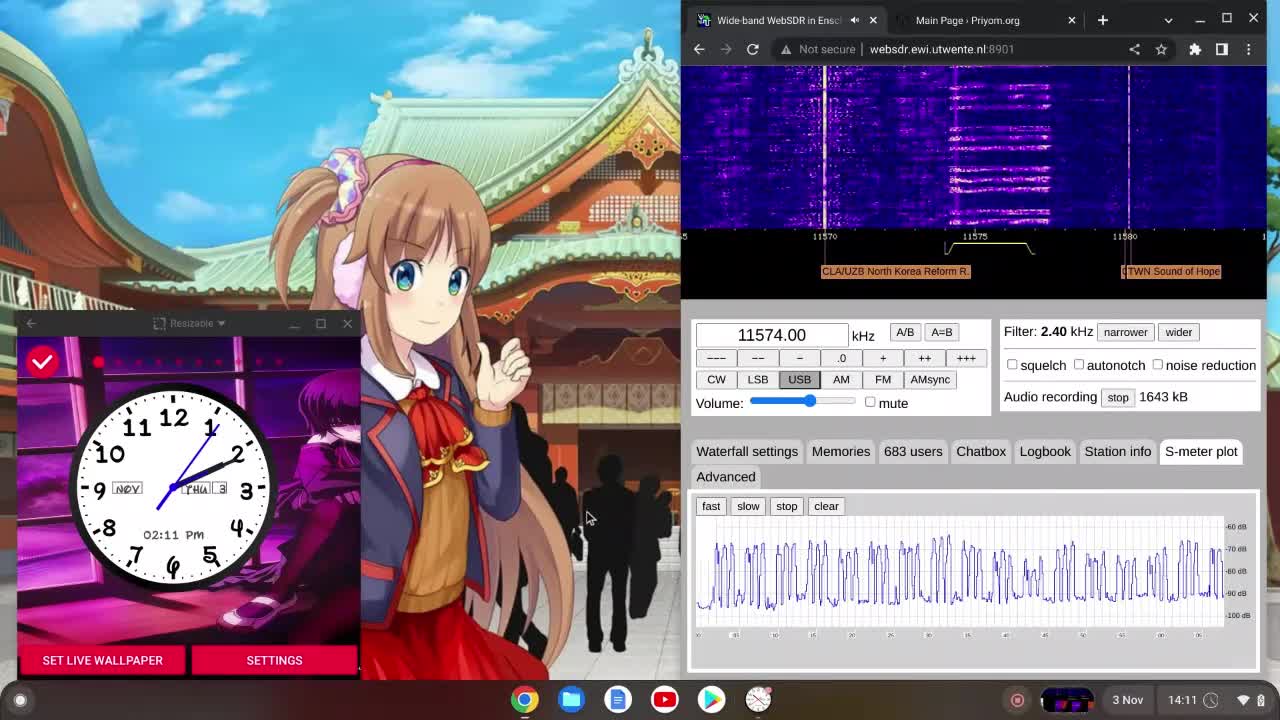Click the A/B VFO swap button
Viewport: 1280px width, 720px height.
(x=905, y=332)
